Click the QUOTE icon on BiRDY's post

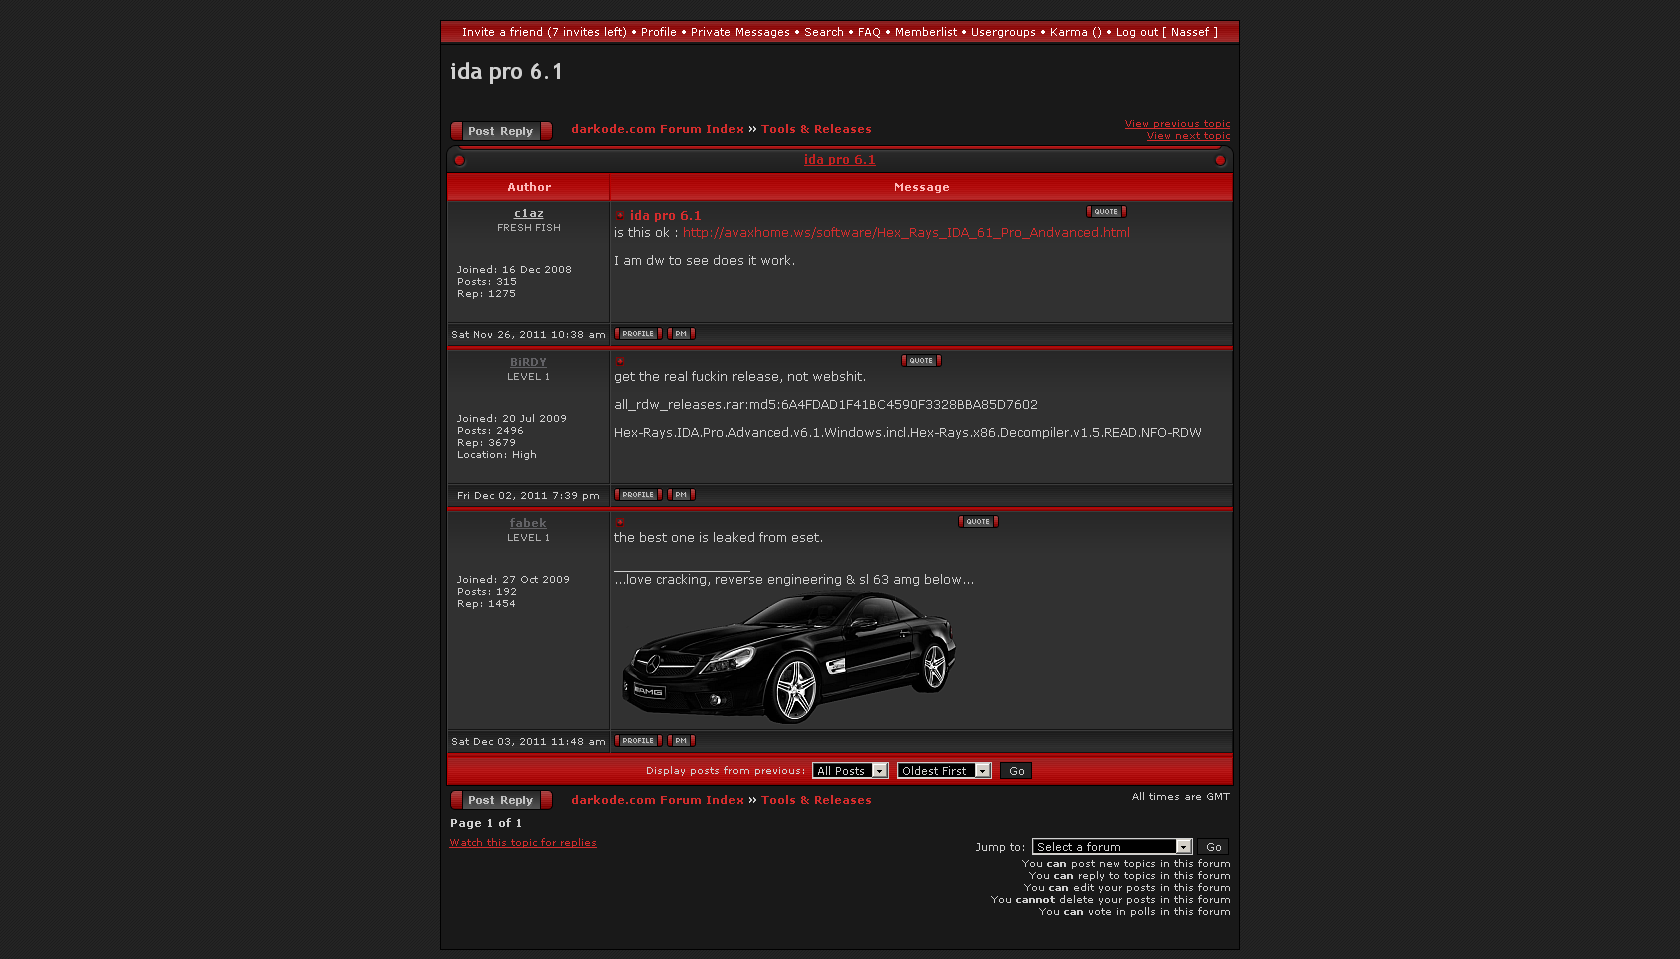(921, 361)
